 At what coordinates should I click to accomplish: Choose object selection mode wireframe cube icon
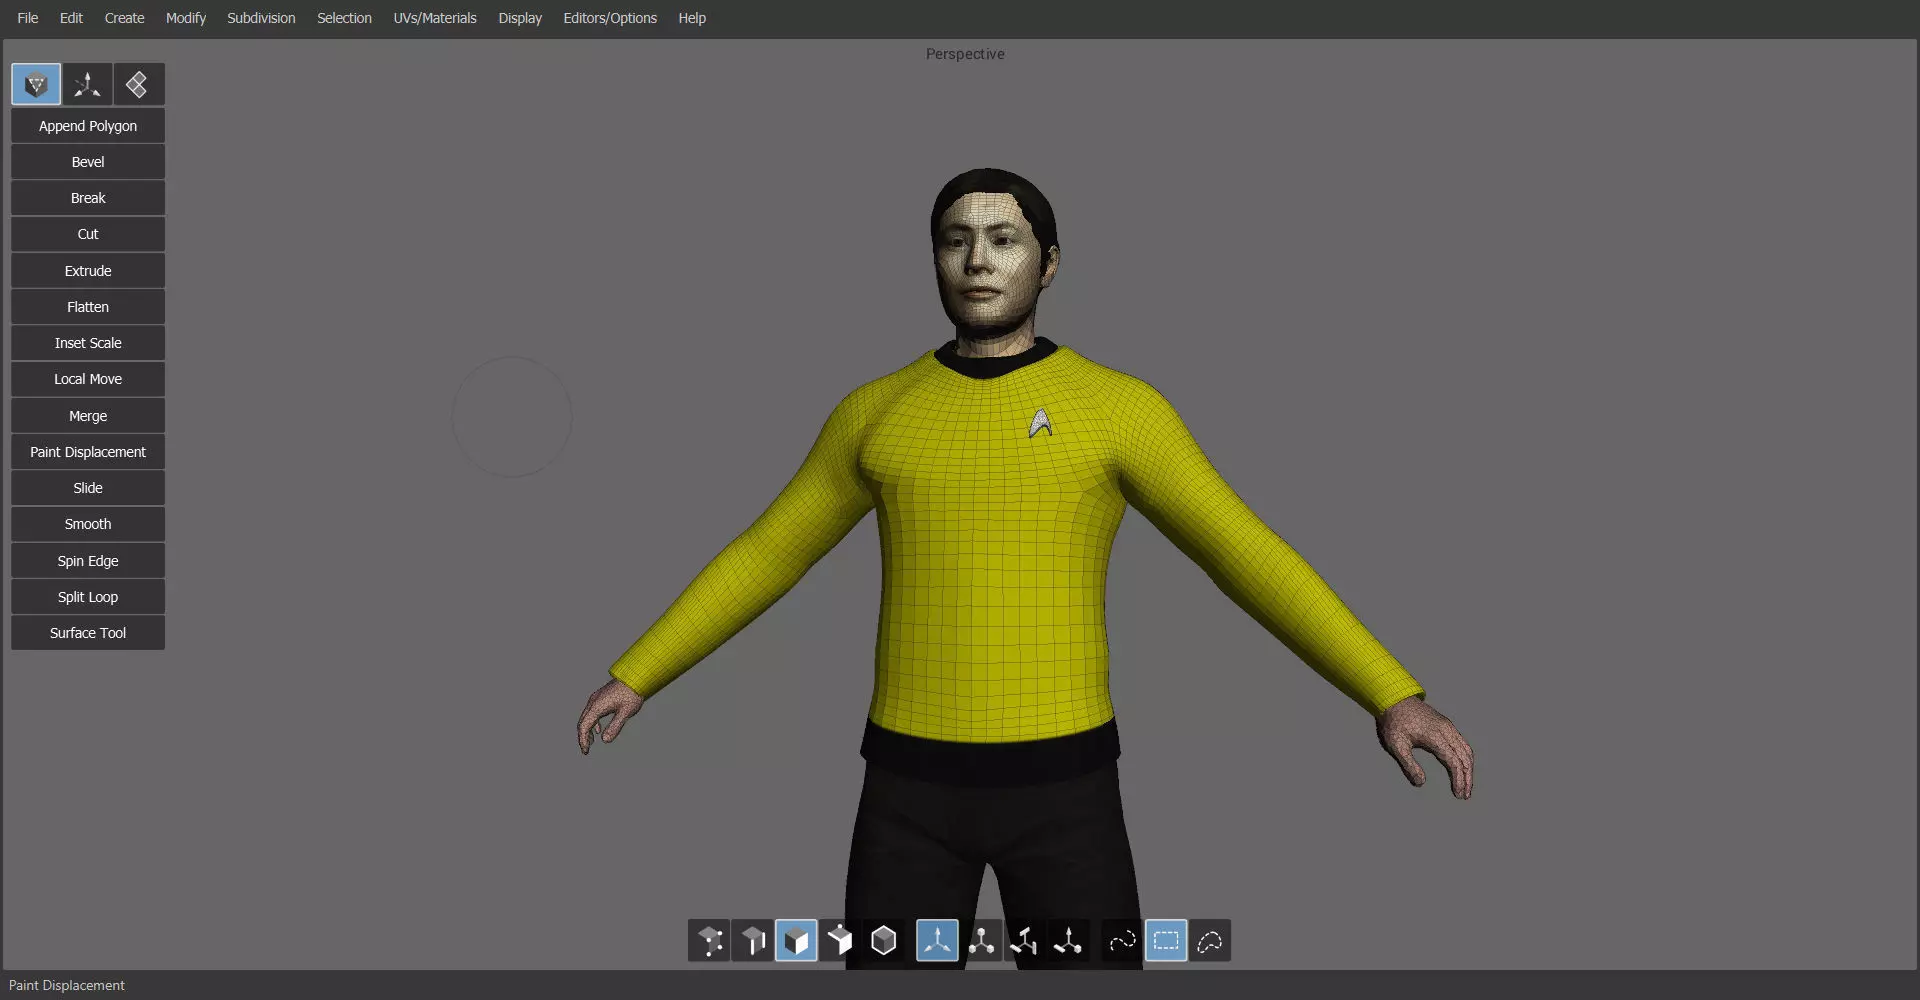(884, 941)
